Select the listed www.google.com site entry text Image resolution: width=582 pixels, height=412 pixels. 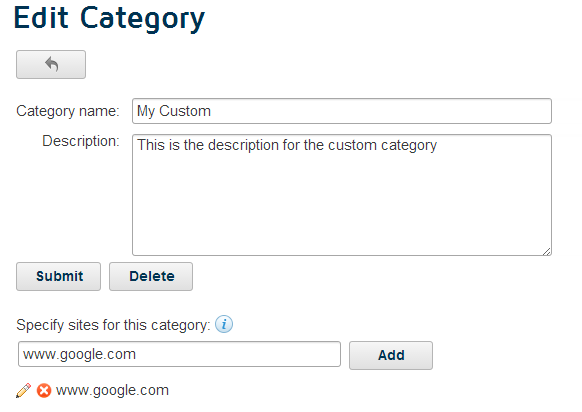tap(112, 390)
